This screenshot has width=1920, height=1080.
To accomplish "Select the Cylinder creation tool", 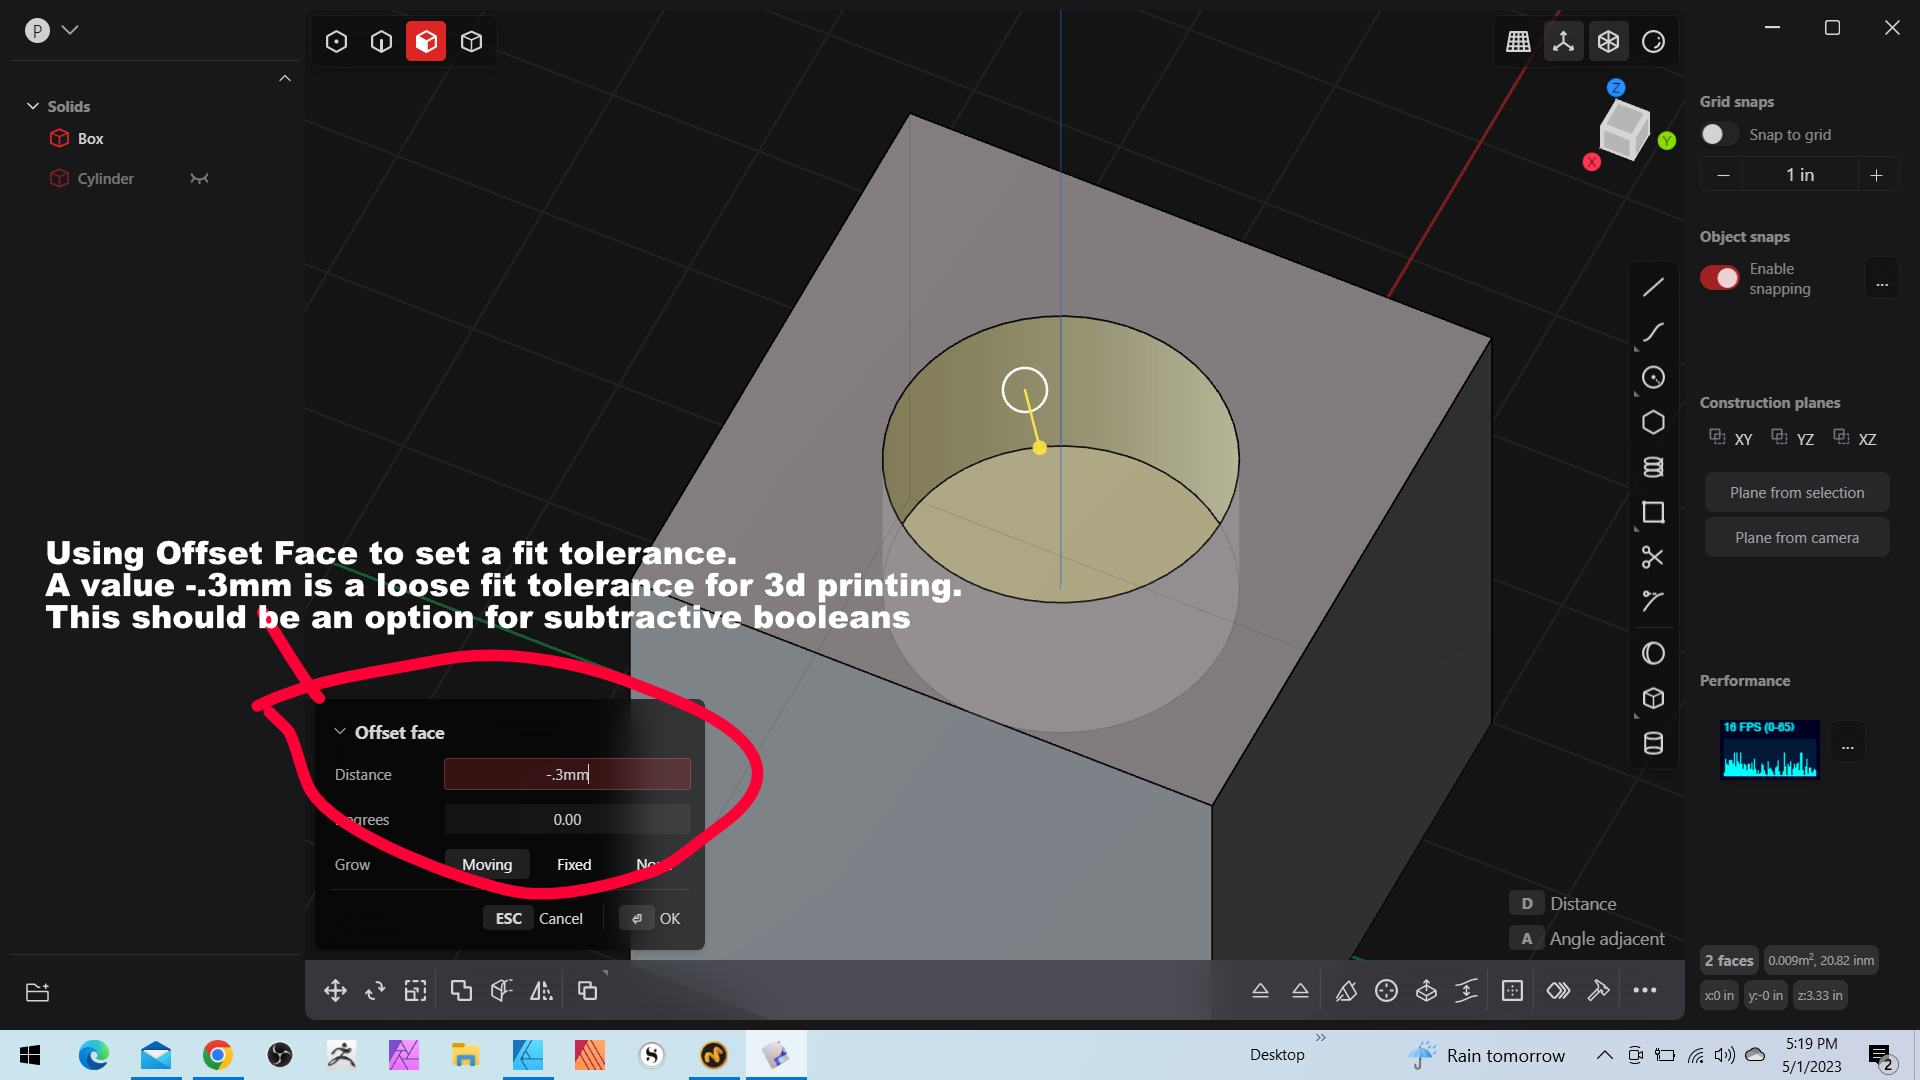I will click(1653, 743).
